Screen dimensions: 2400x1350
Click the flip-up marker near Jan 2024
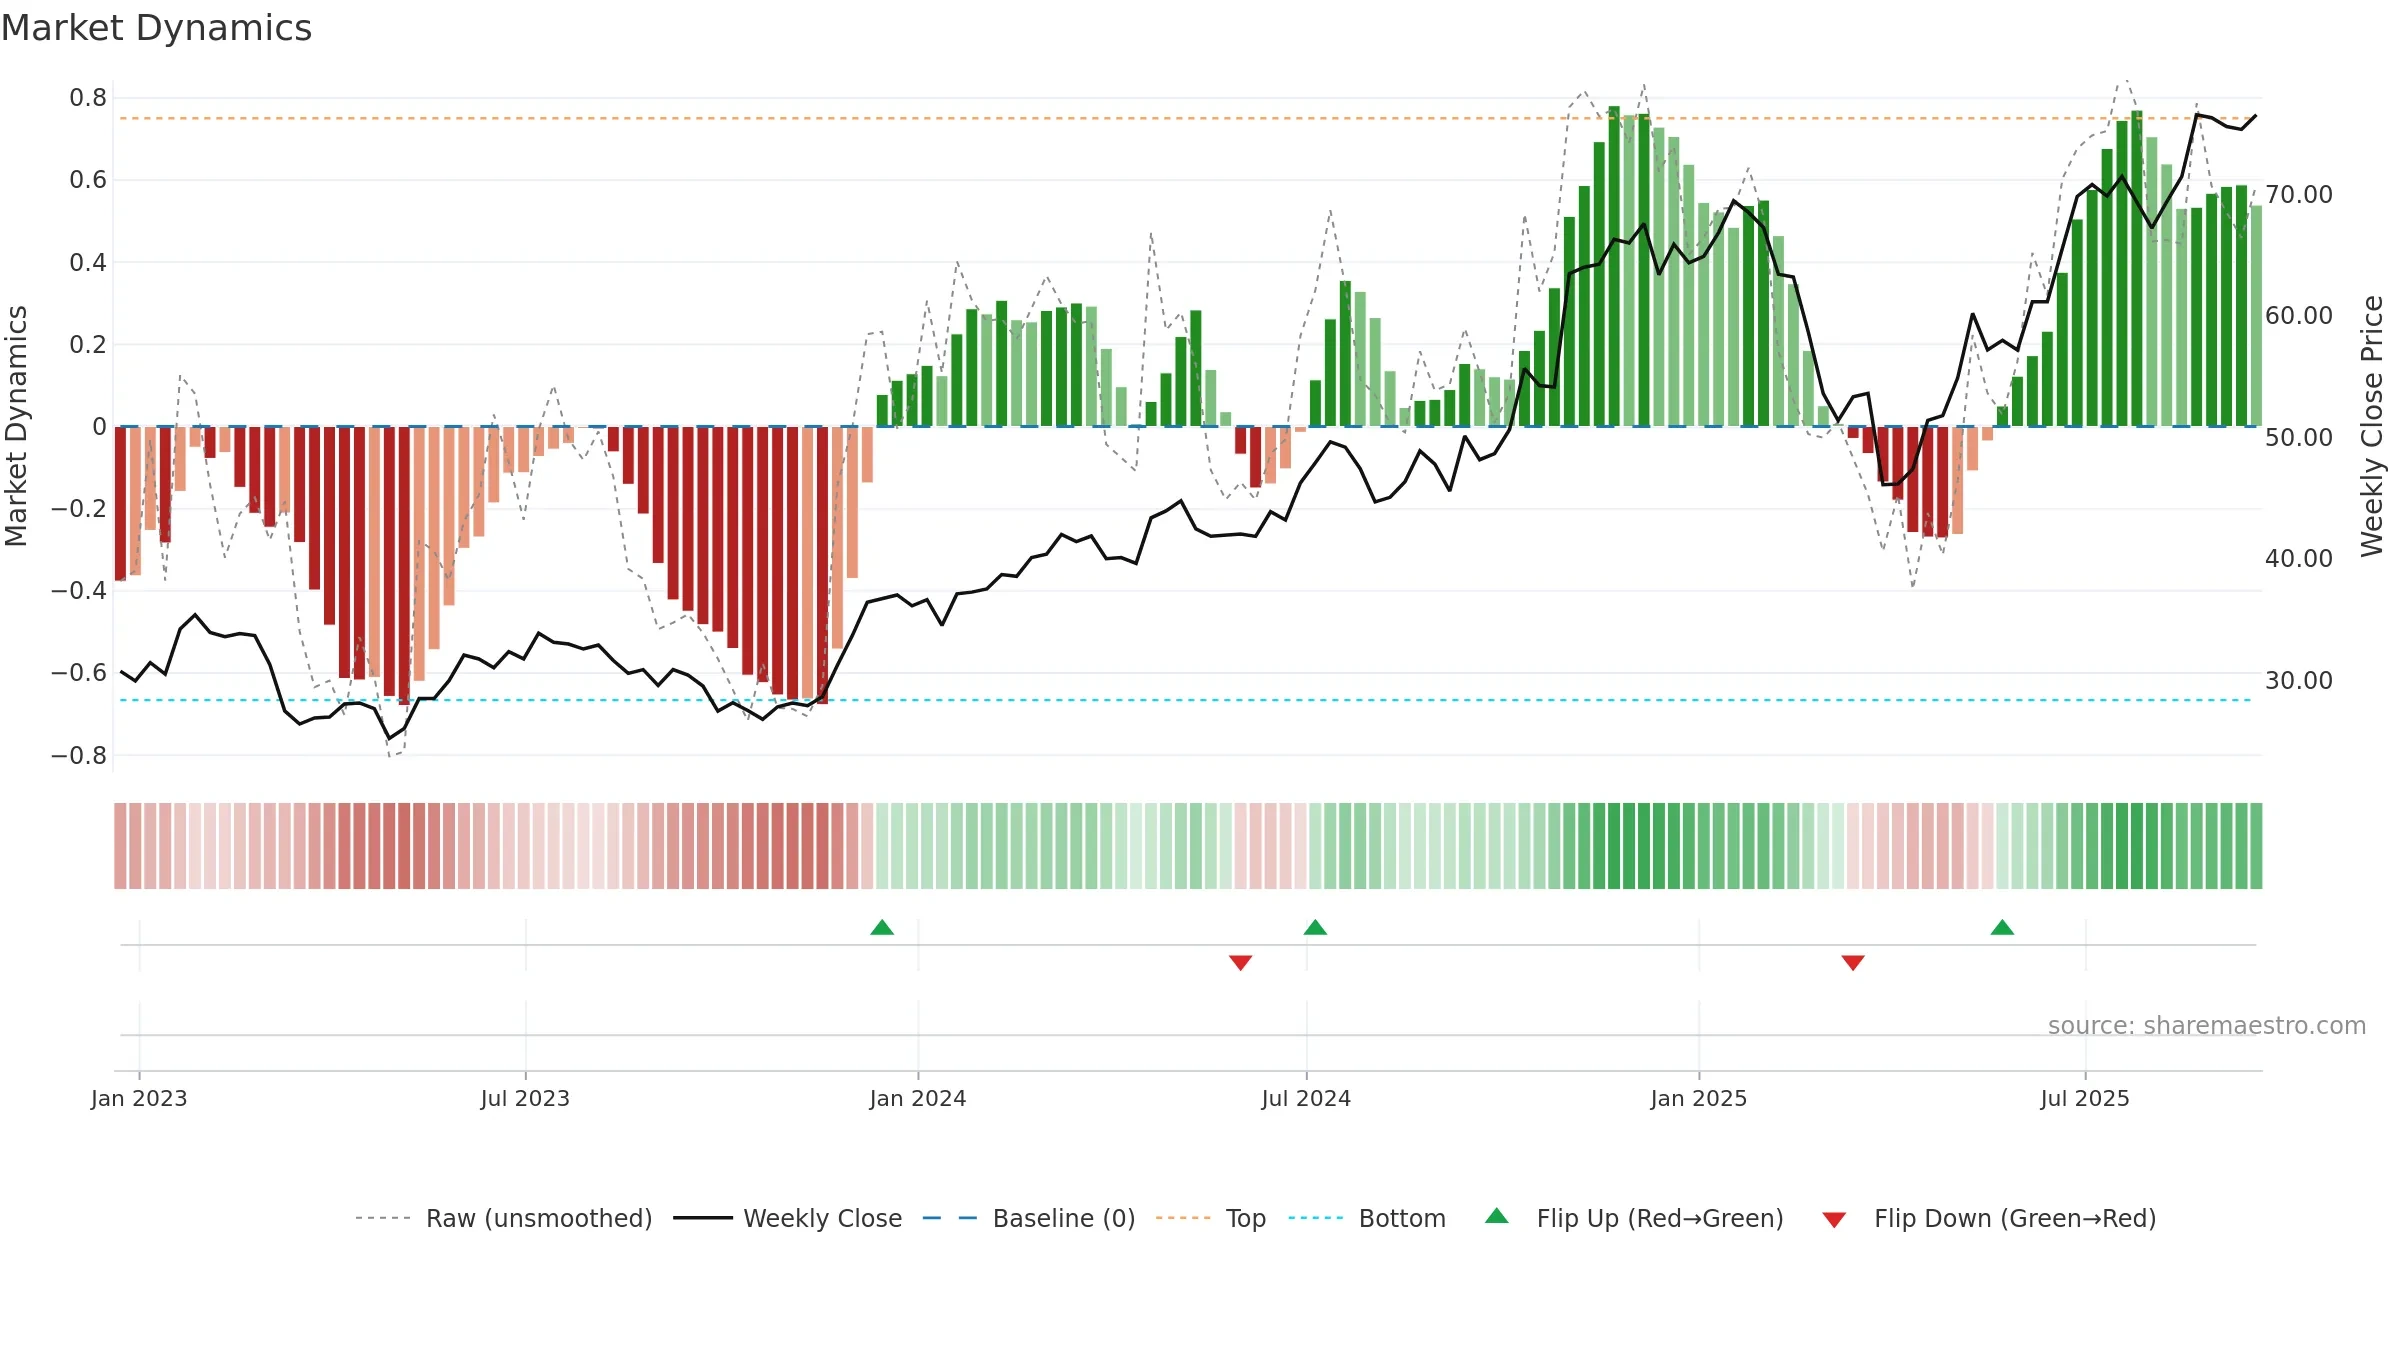click(x=882, y=928)
